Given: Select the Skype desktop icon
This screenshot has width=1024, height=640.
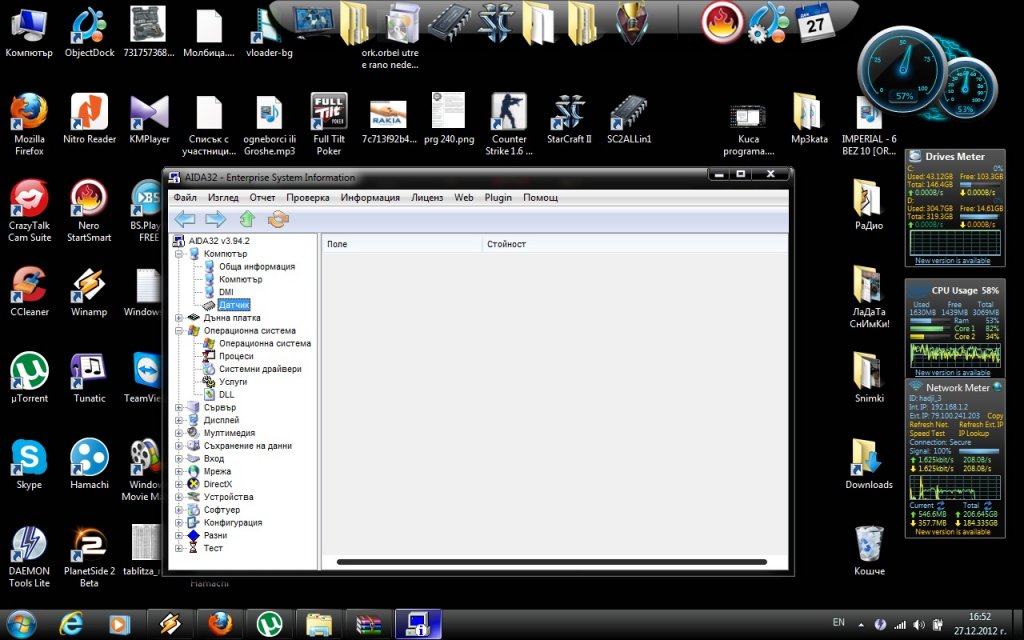Looking at the screenshot, I should point(29,464).
